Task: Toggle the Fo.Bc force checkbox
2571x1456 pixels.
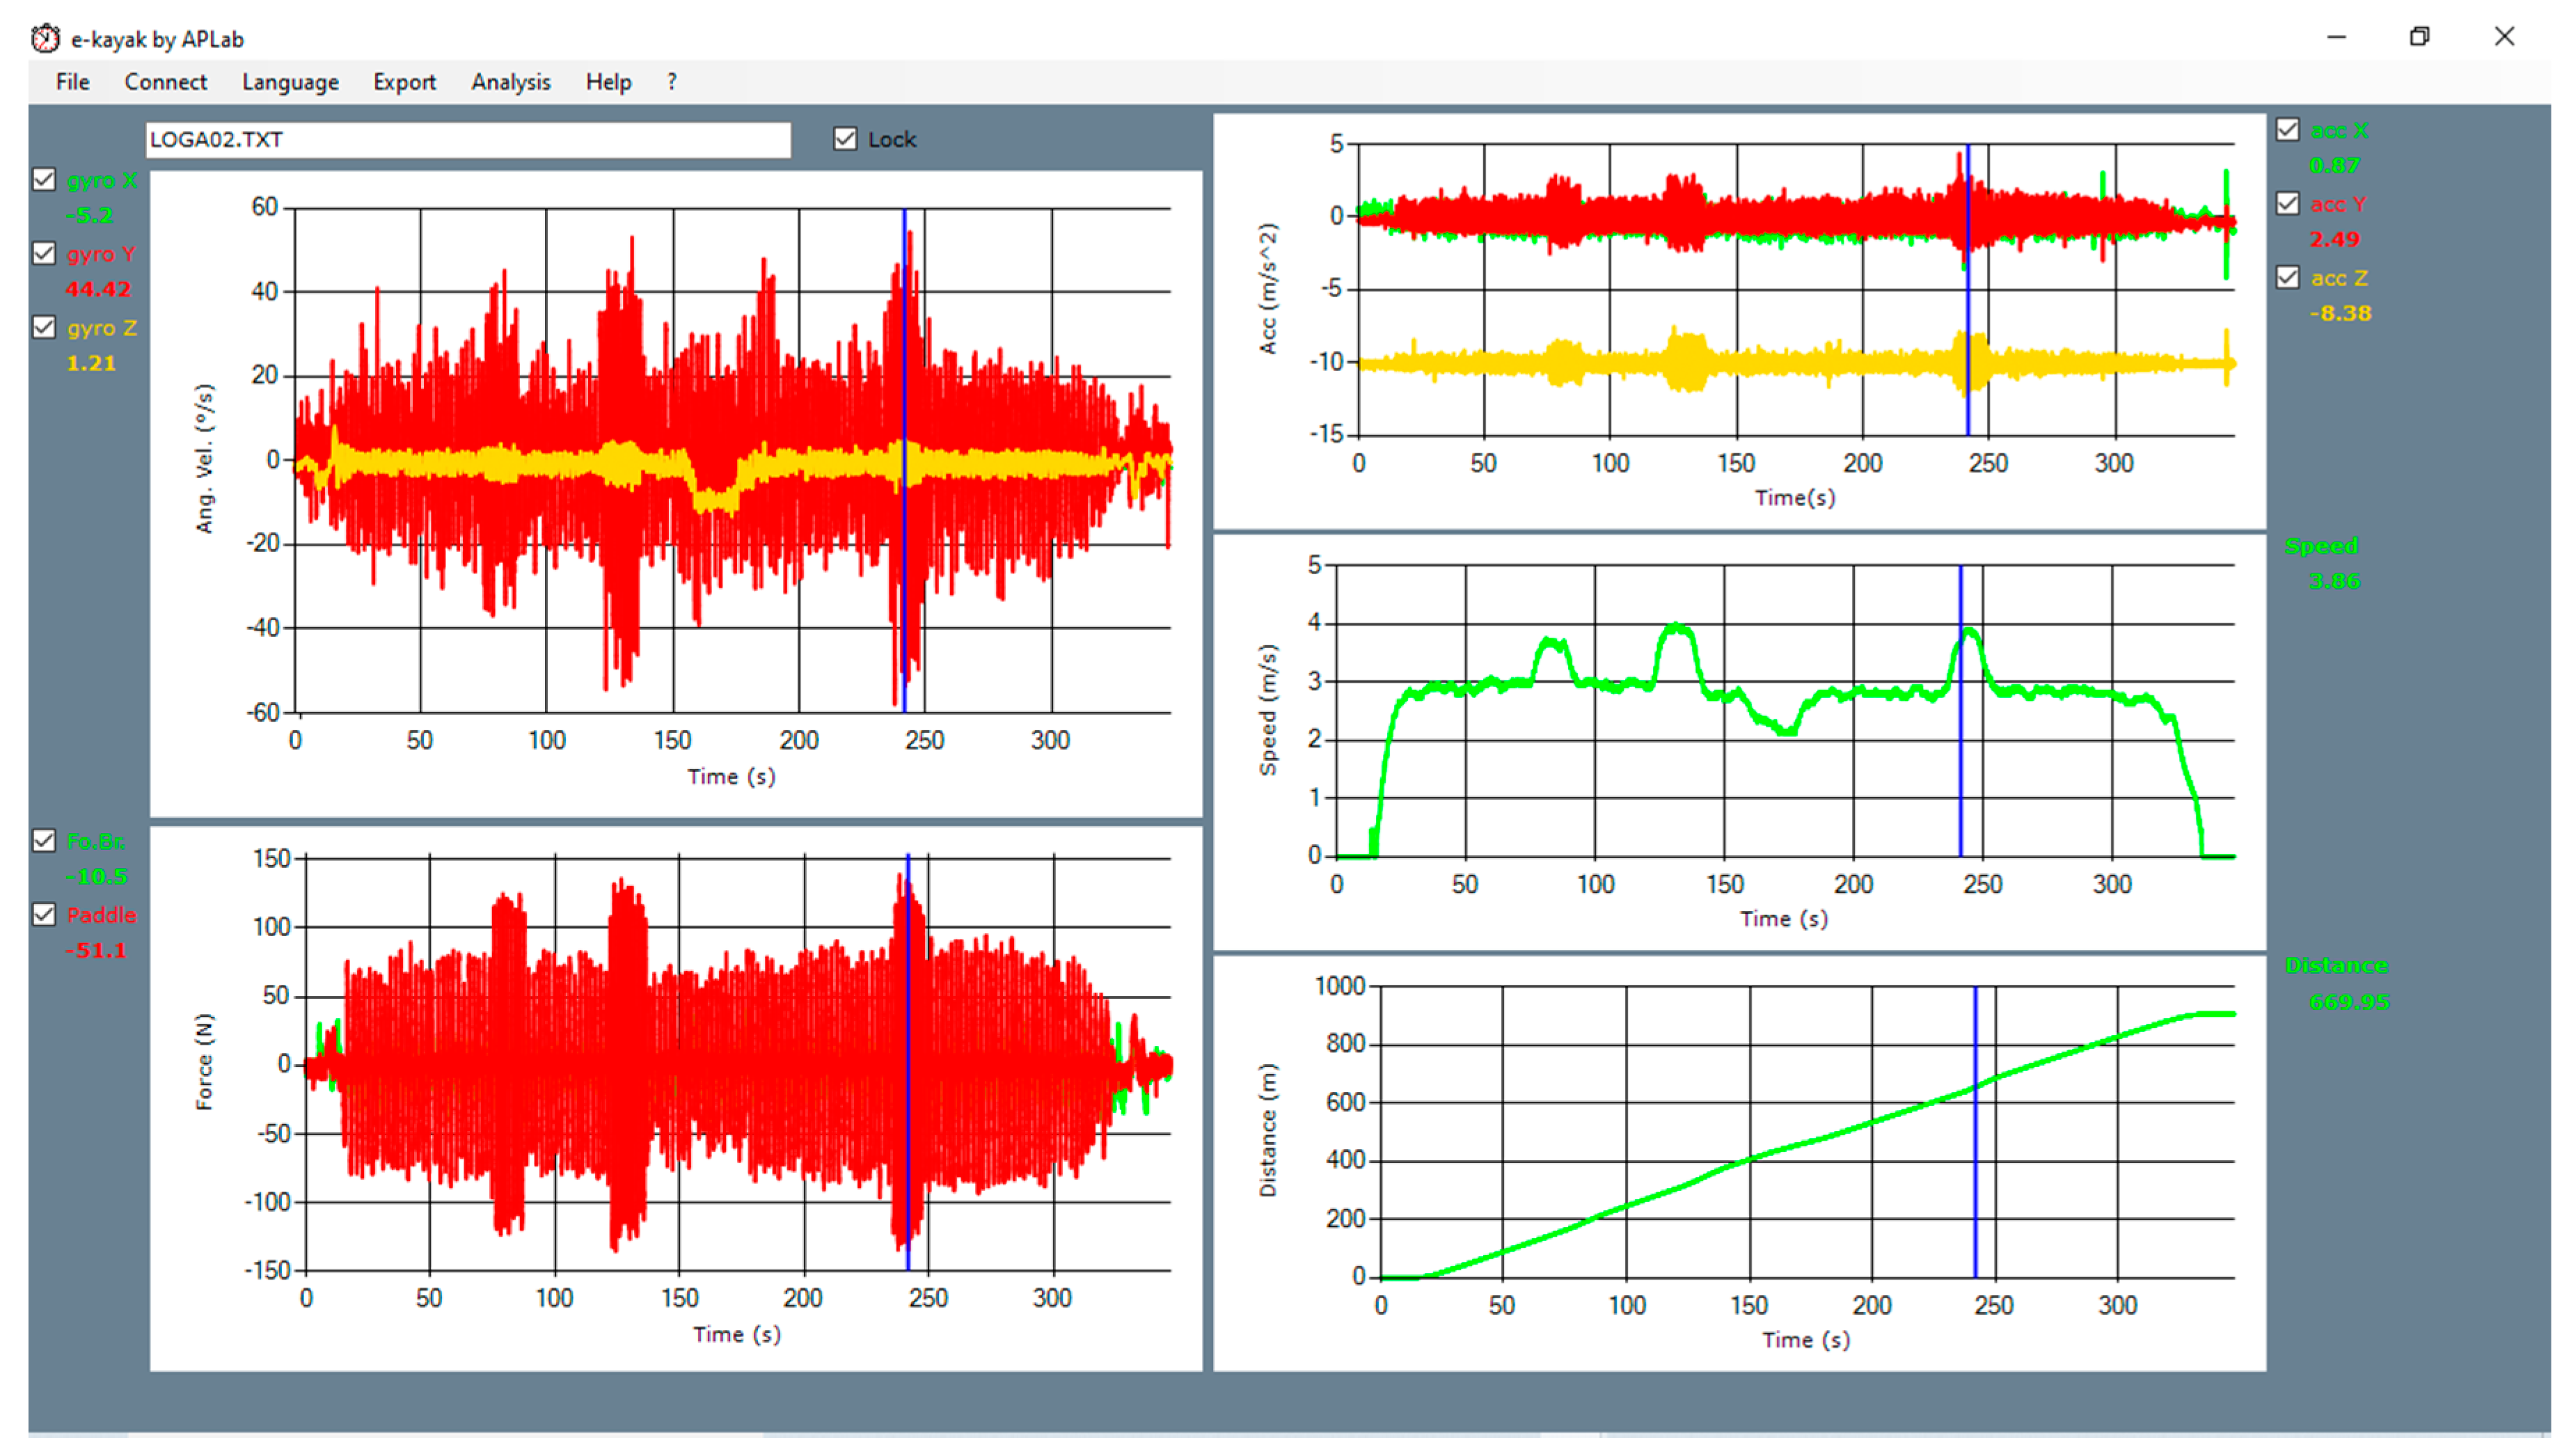Action: pyautogui.click(x=44, y=841)
